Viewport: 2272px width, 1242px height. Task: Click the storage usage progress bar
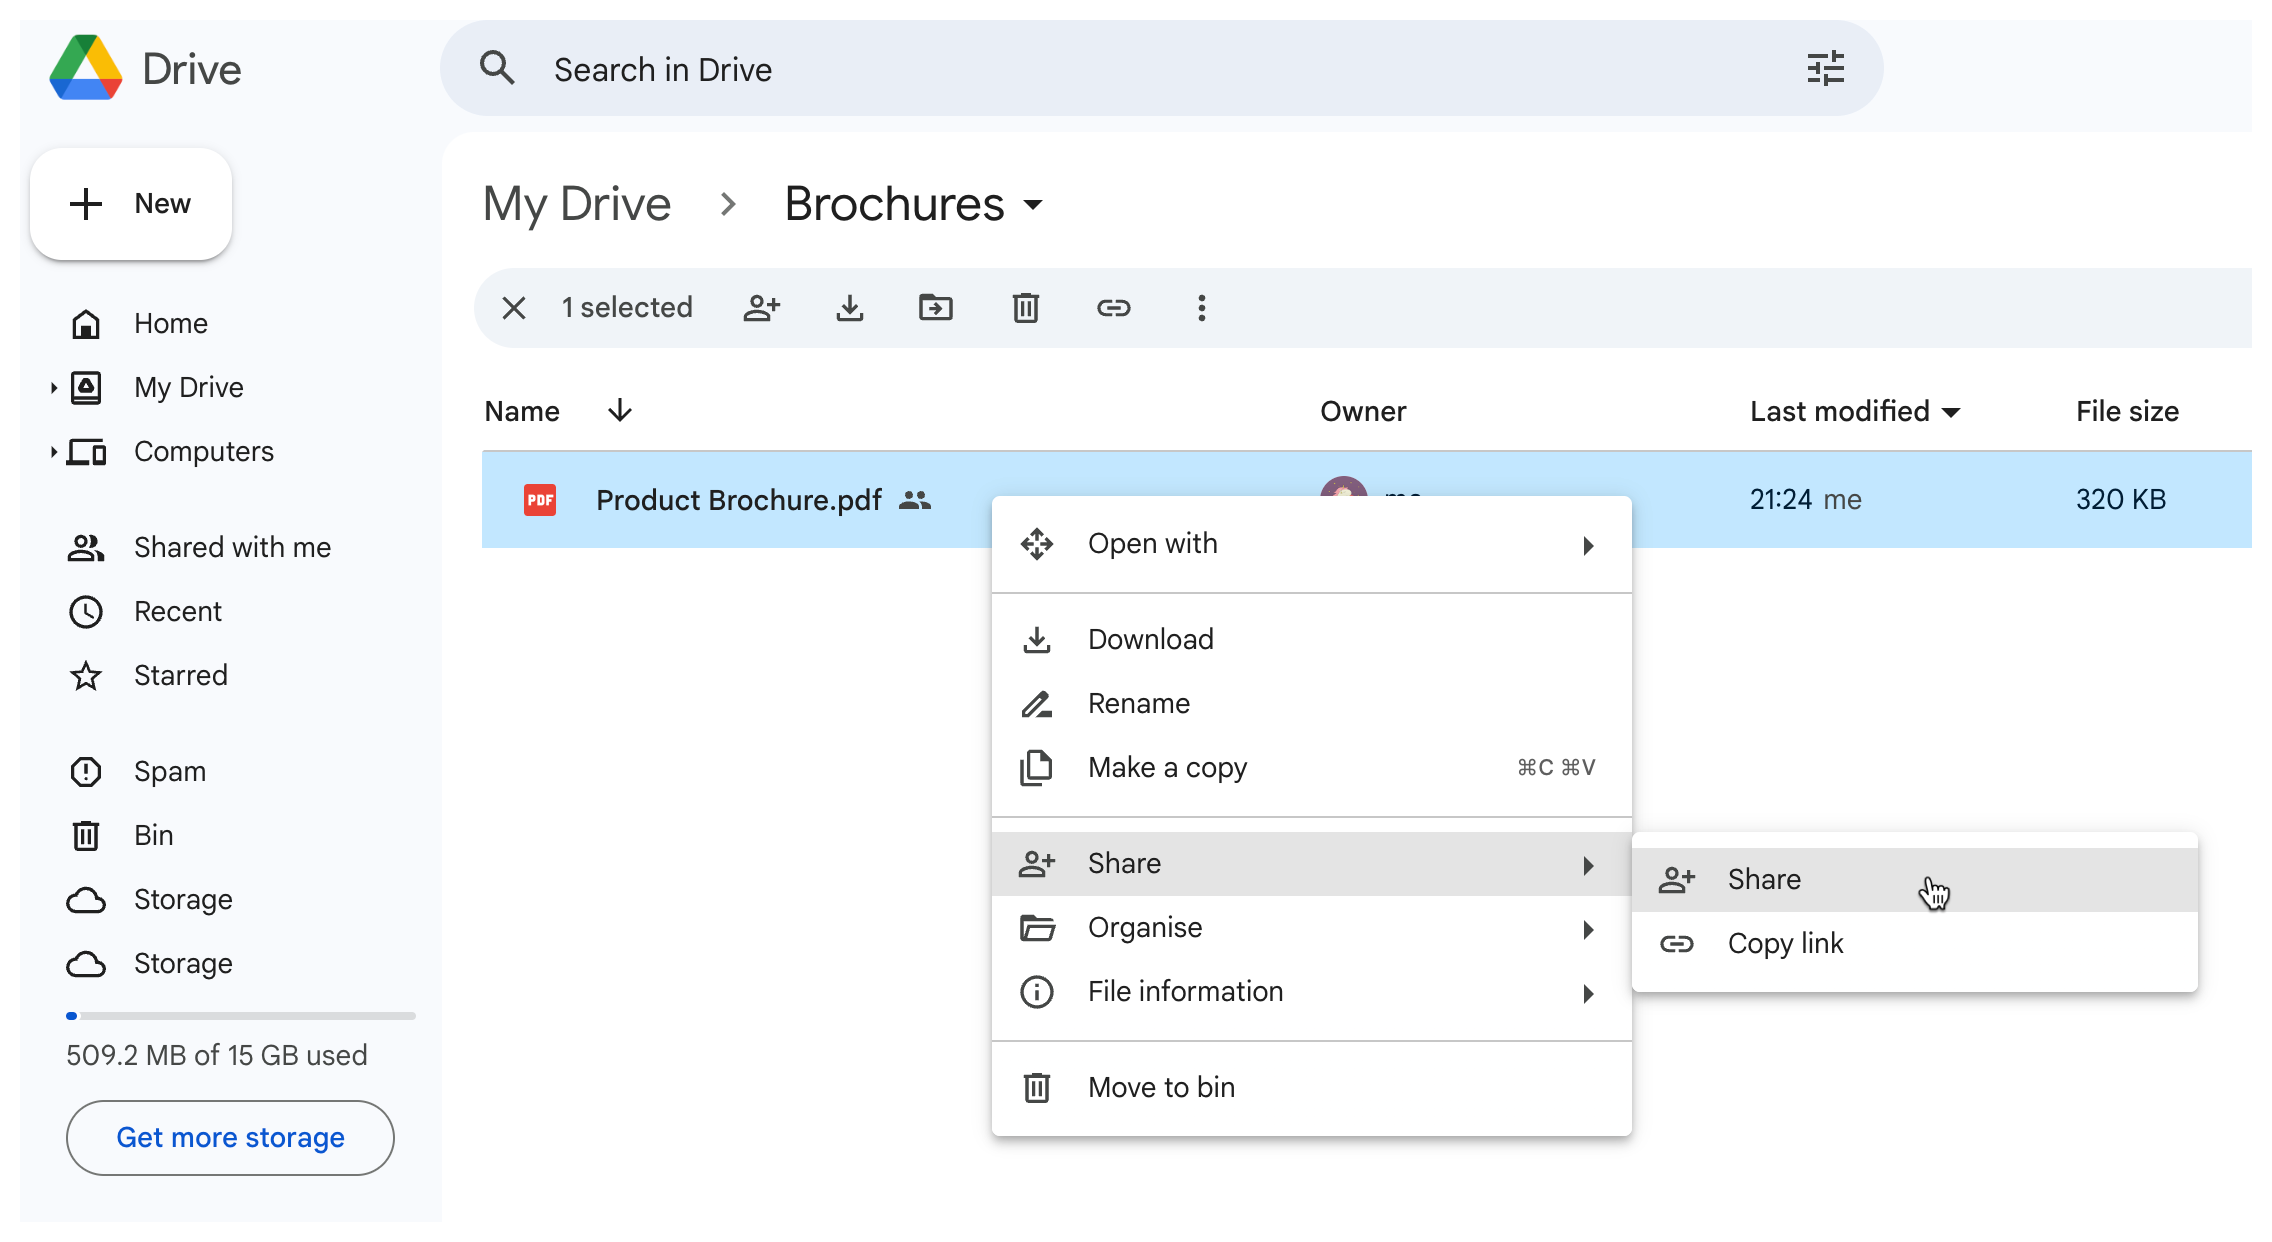pos(240,1016)
